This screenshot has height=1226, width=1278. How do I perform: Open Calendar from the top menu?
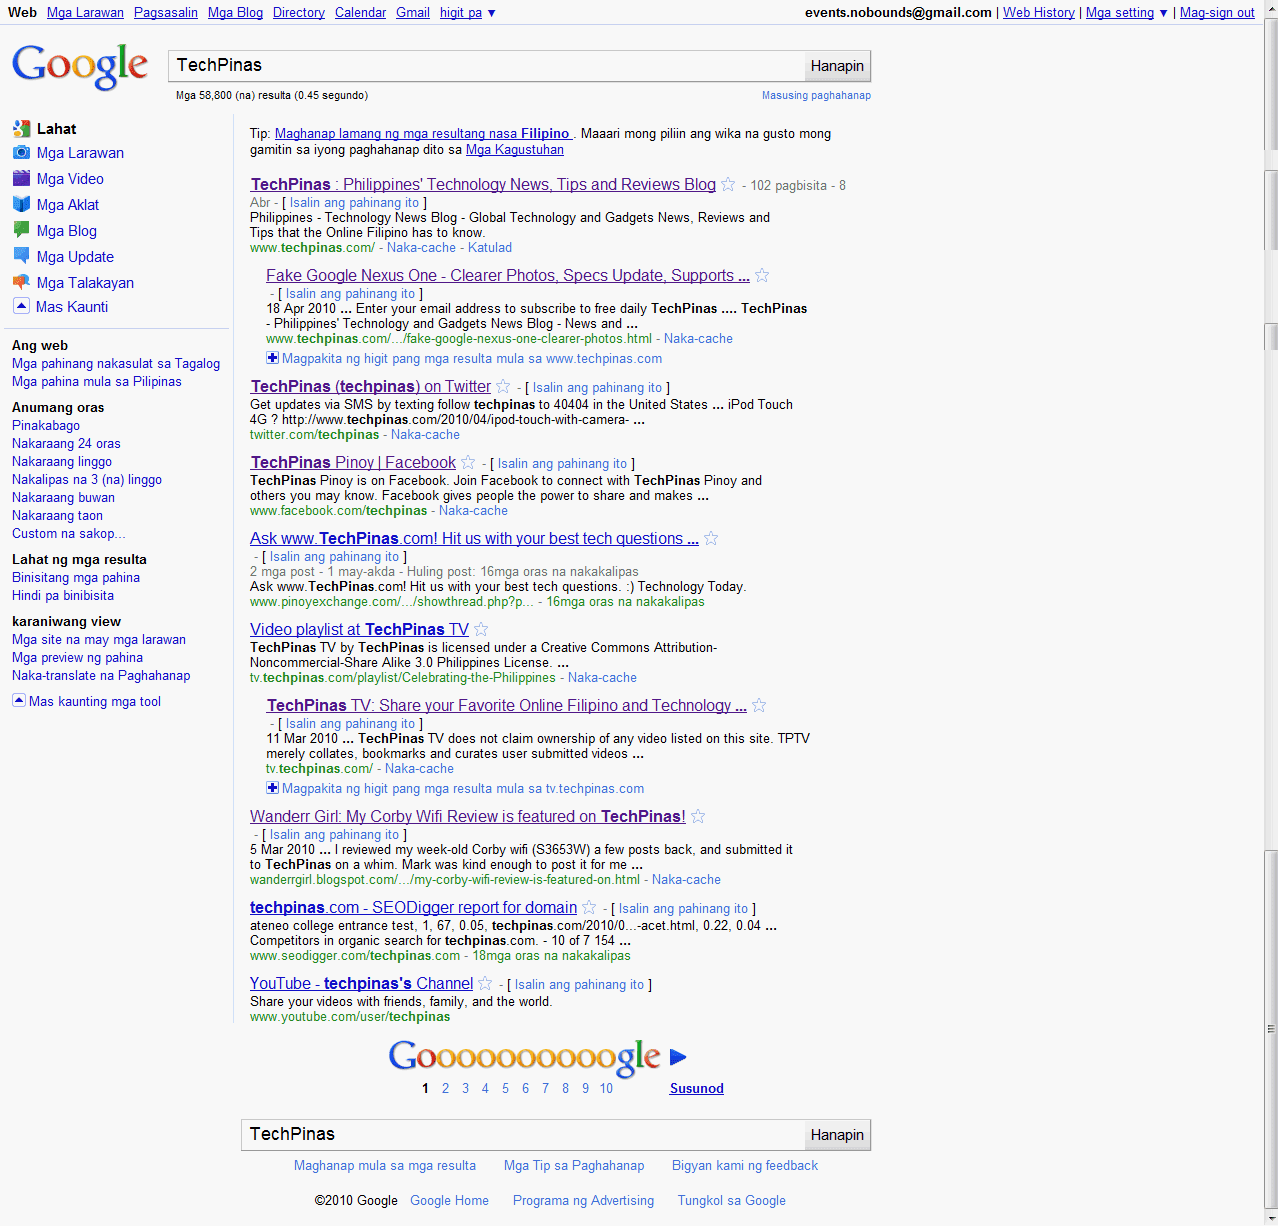coord(360,12)
